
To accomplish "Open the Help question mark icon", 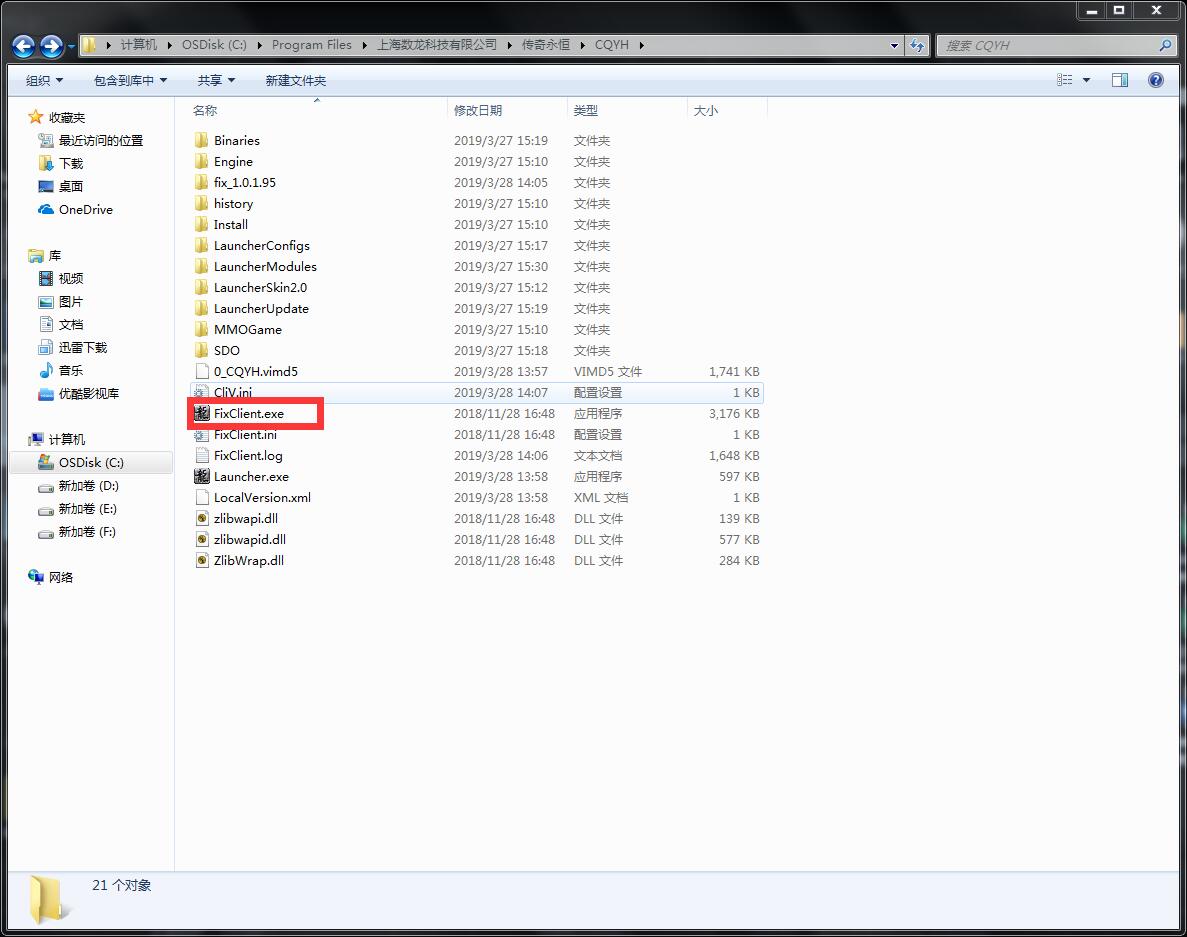I will click(1156, 80).
